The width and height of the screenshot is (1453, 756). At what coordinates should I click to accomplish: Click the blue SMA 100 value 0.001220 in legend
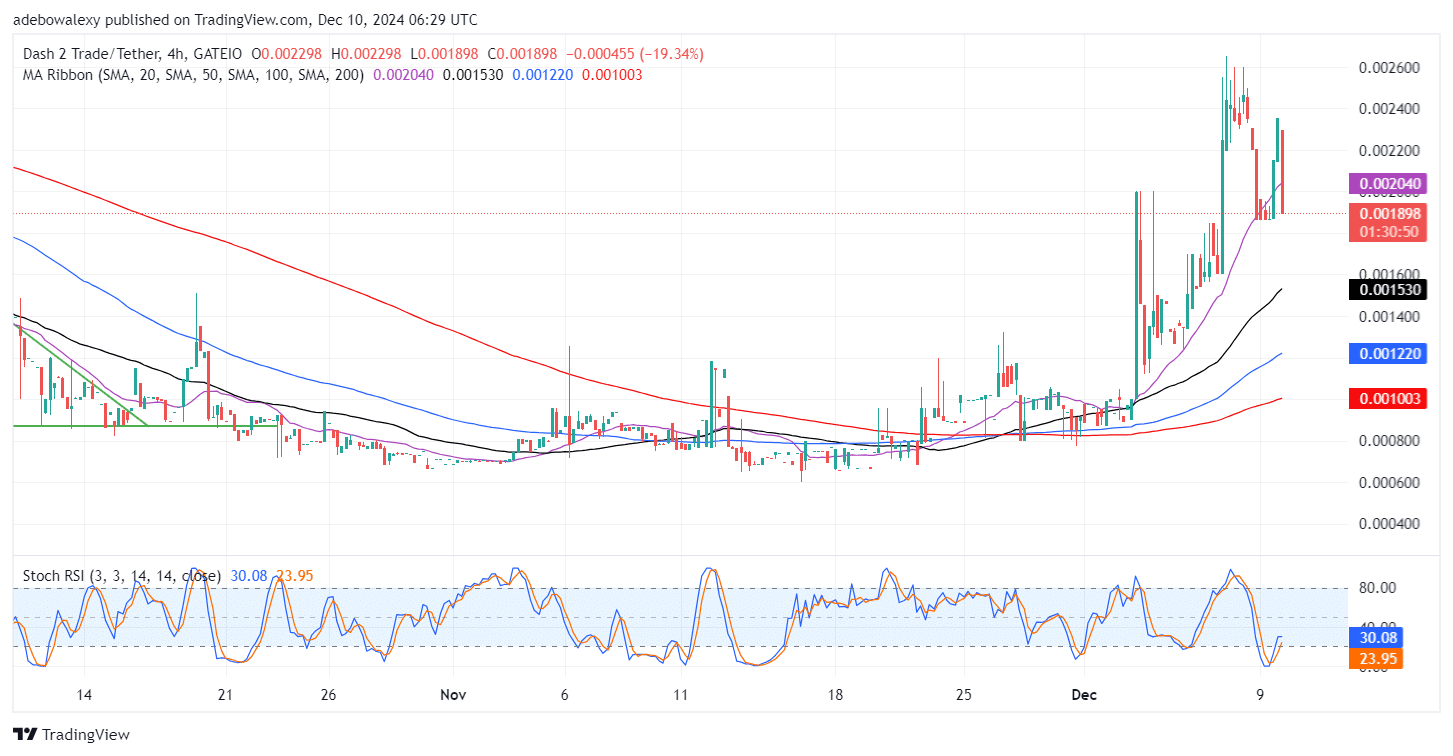point(543,74)
